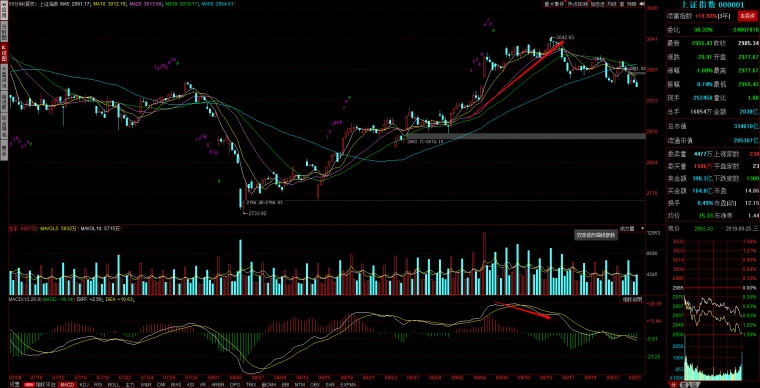Select the KDJ indicator tab
The width and height of the screenshot is (760, 388).
[84, 385]
